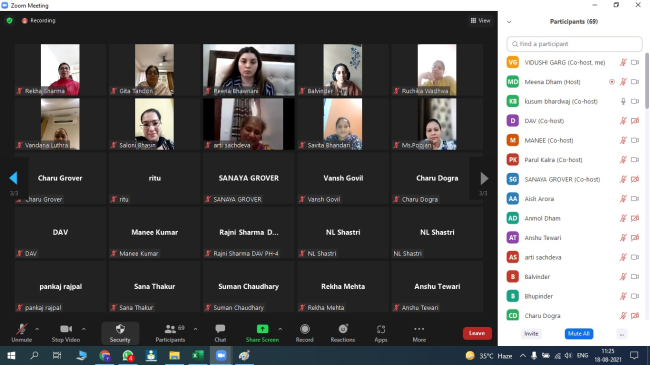
Task: Expand audio options arrow beside Unmute
Action: pyautogui.click(x=37, y=329)
